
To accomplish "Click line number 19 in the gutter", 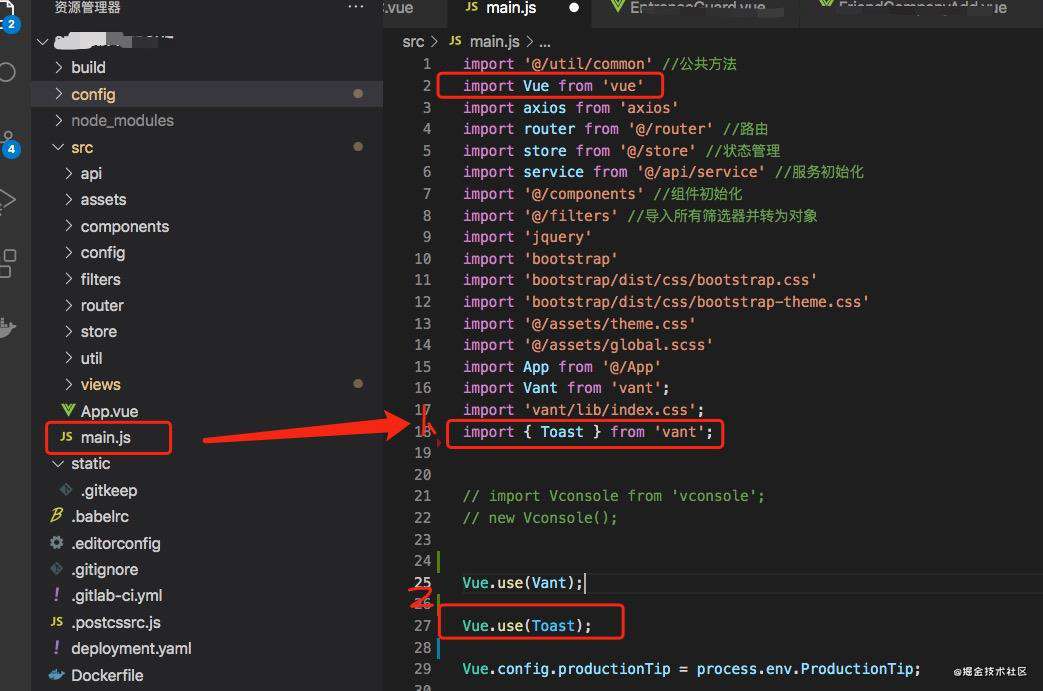I will pyautogui.click(x=423, y=453).
